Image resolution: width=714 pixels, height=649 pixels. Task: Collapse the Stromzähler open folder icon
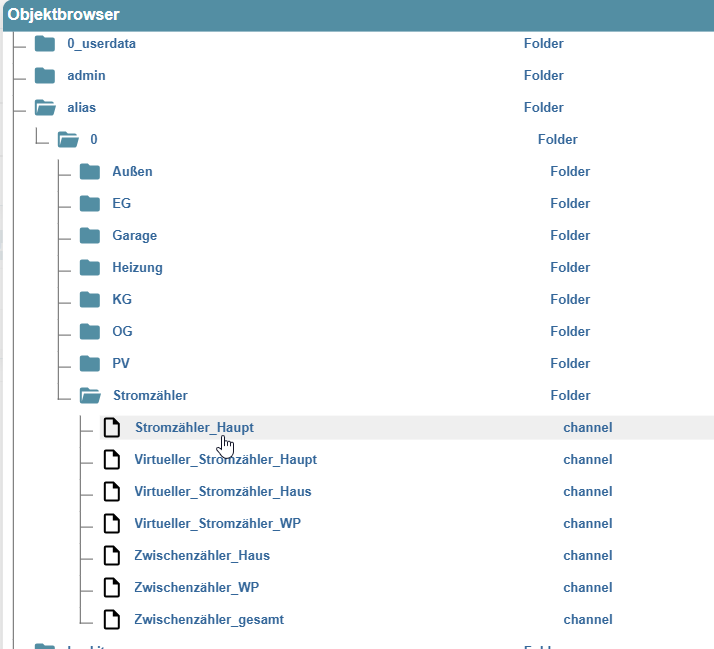click(91, 396)
